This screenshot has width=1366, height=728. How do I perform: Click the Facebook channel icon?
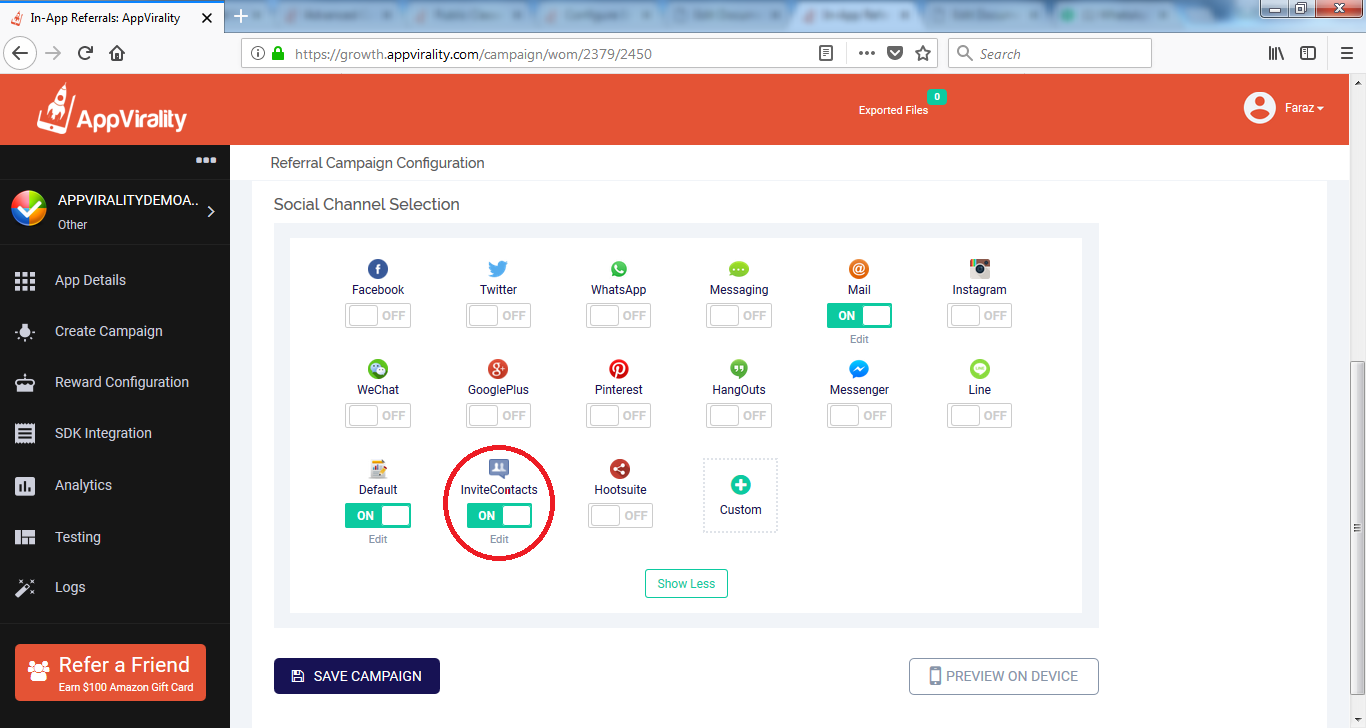(x=378, y=269)
